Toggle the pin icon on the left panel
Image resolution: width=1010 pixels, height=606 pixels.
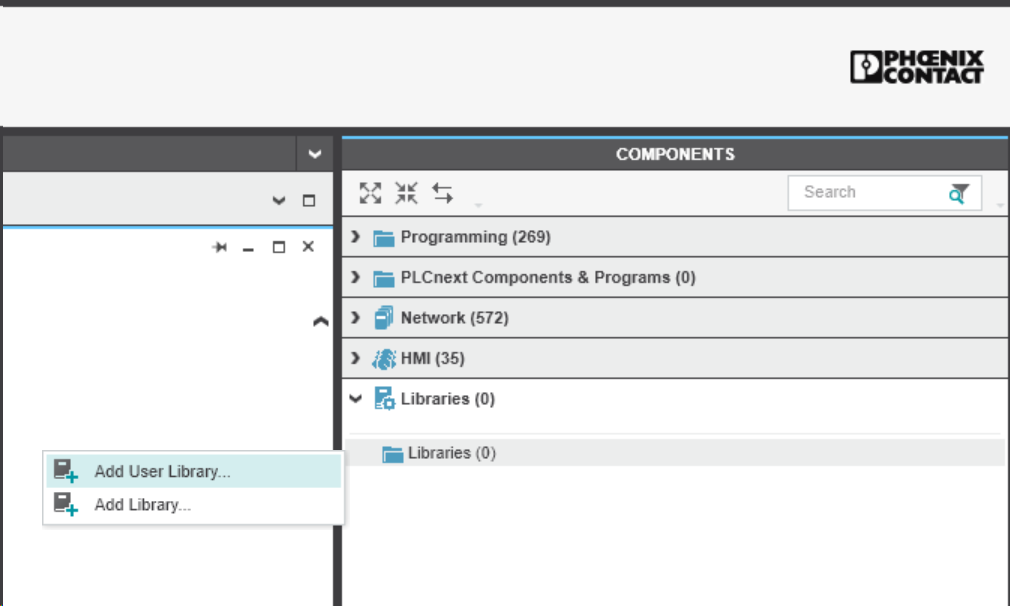coord(220,247)
